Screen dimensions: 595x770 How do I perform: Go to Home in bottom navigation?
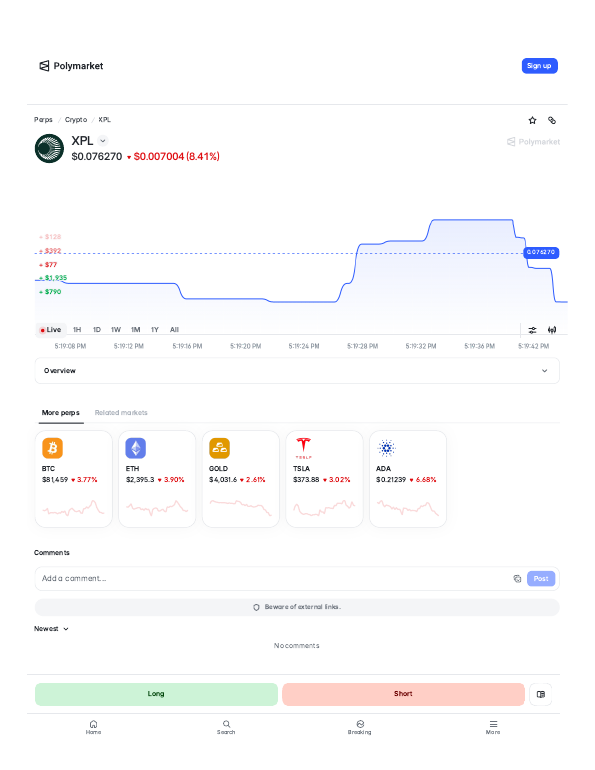(x=93, y=727)
